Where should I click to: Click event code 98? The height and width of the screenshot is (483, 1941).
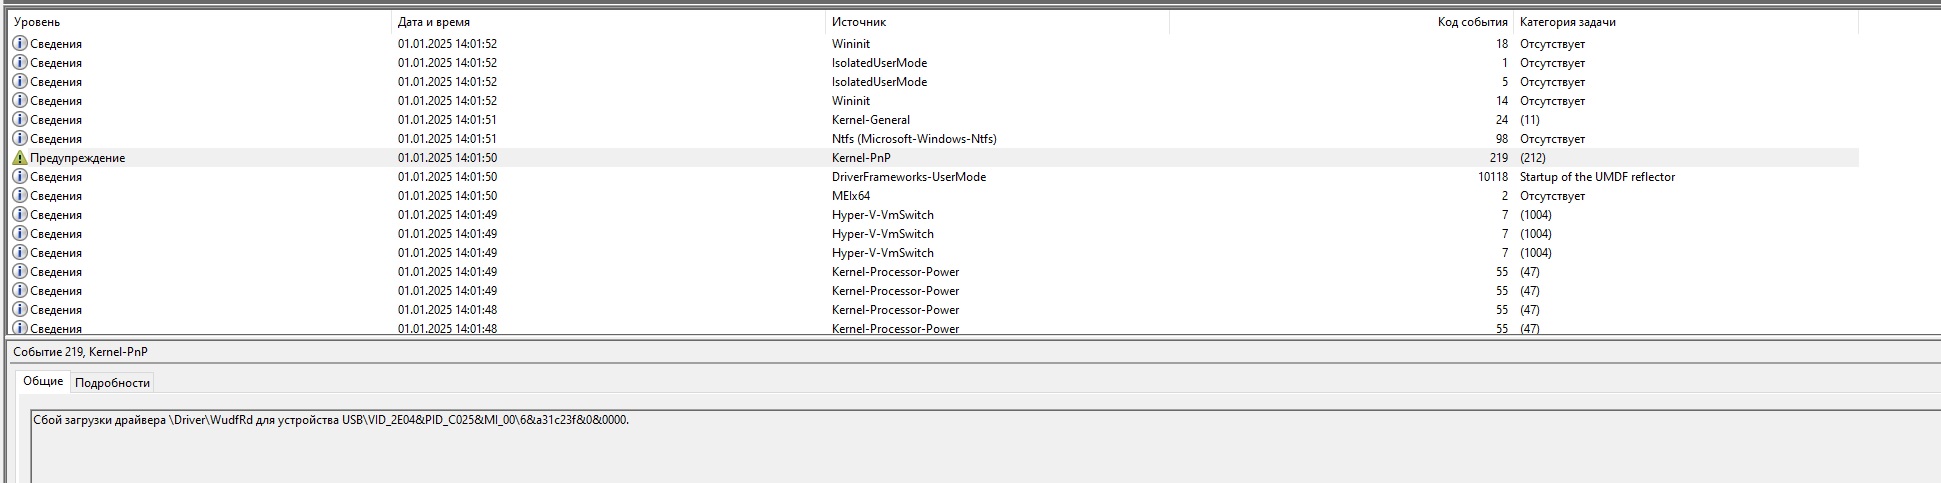1502,139
